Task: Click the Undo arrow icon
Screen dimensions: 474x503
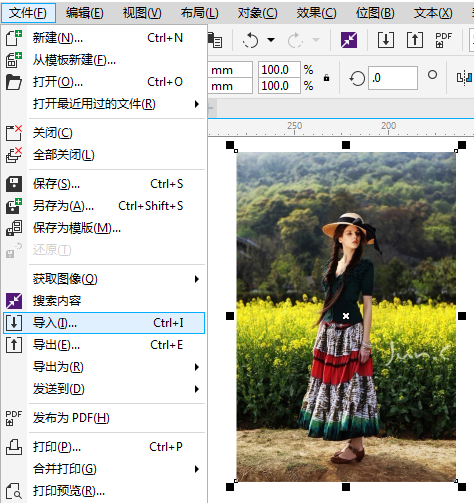Action: [250, 40]
